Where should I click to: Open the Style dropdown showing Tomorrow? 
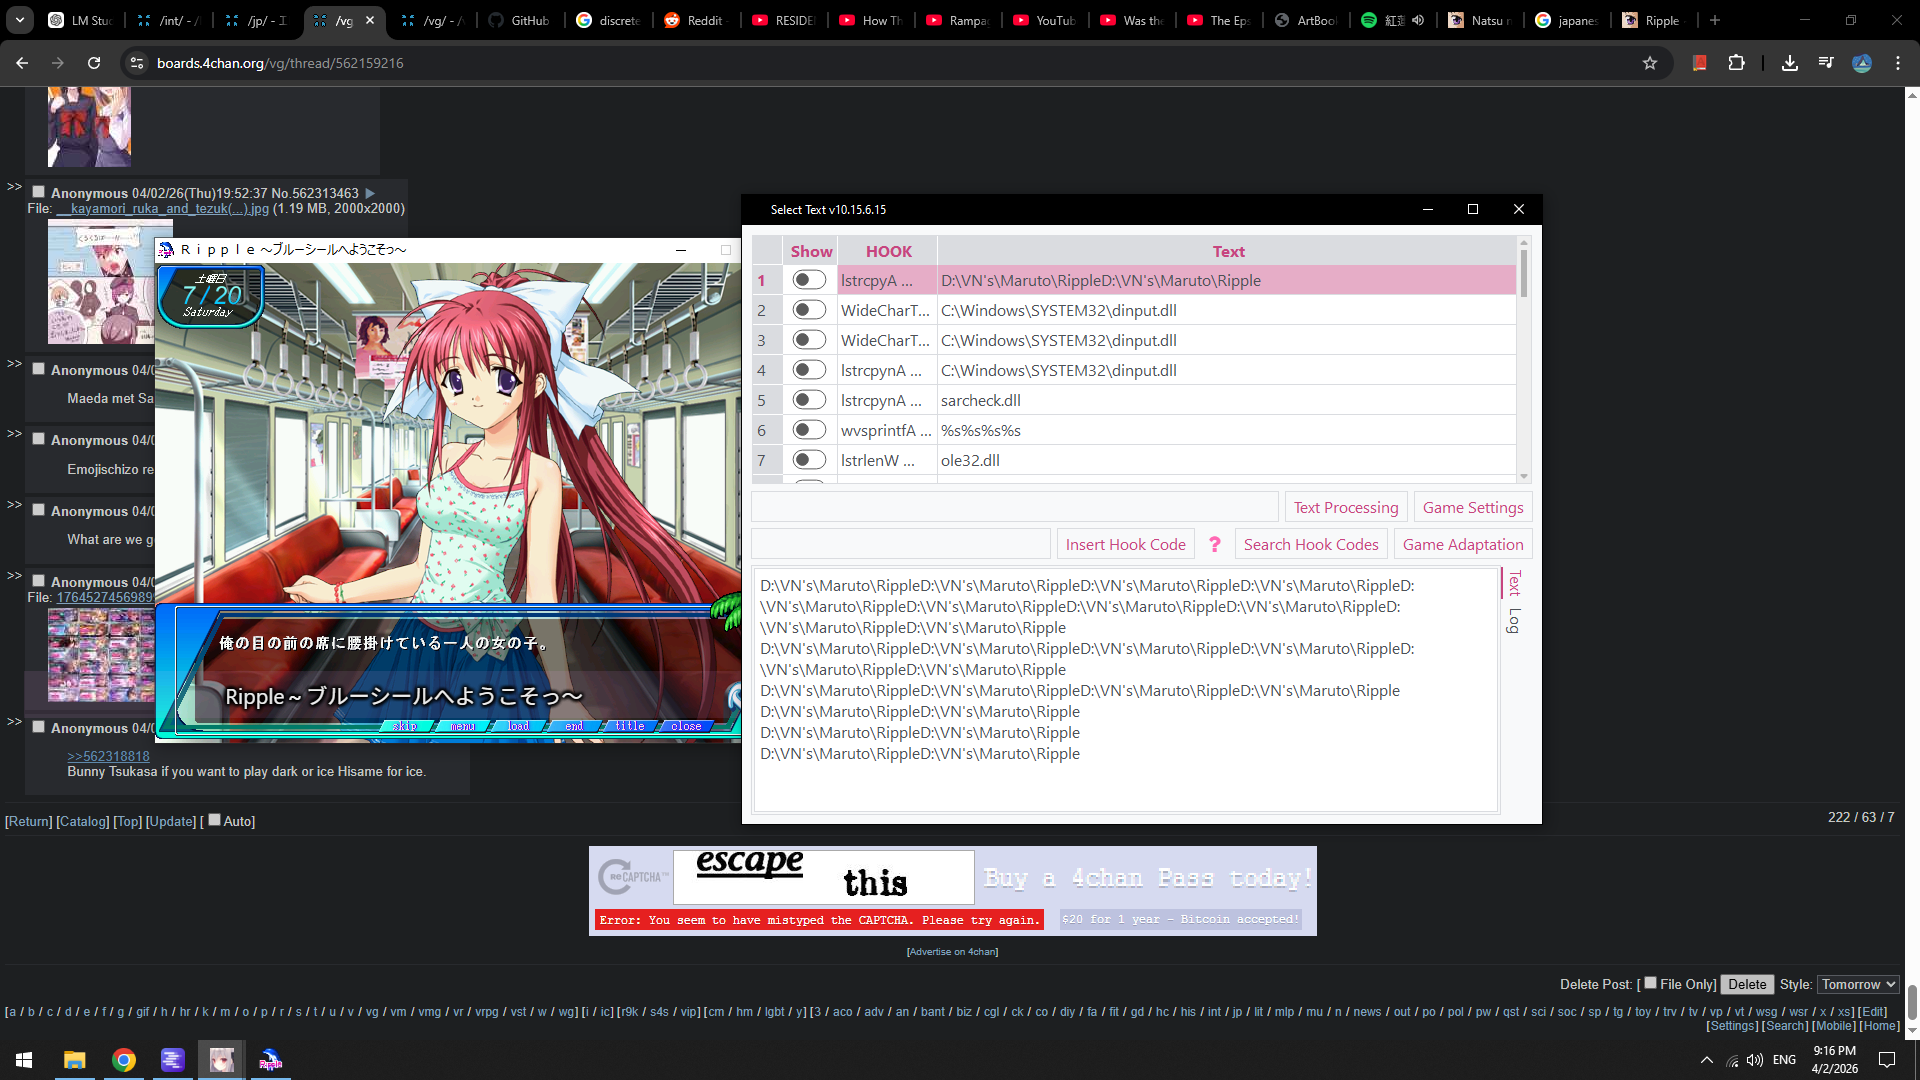click(1858, 984)
